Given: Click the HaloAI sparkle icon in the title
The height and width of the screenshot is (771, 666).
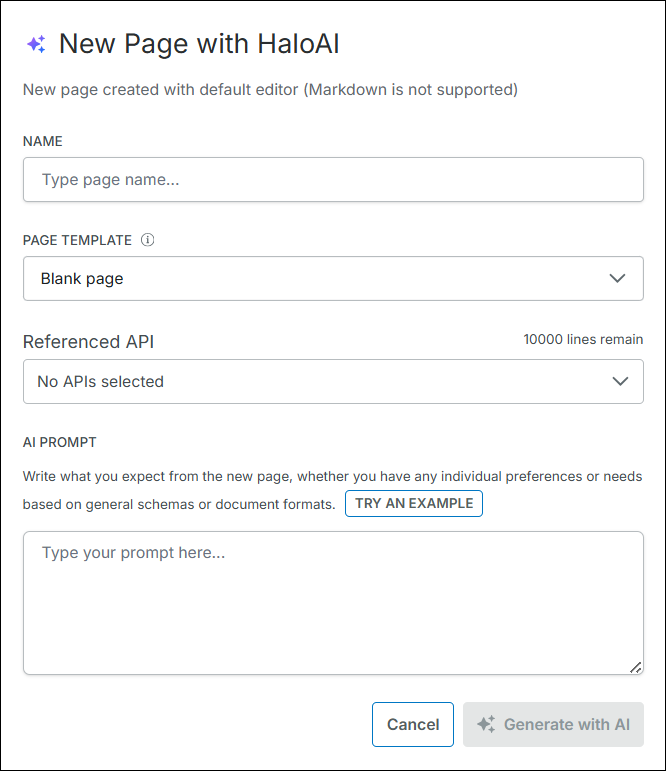Looking at the screenshot, I should [36, 44].
